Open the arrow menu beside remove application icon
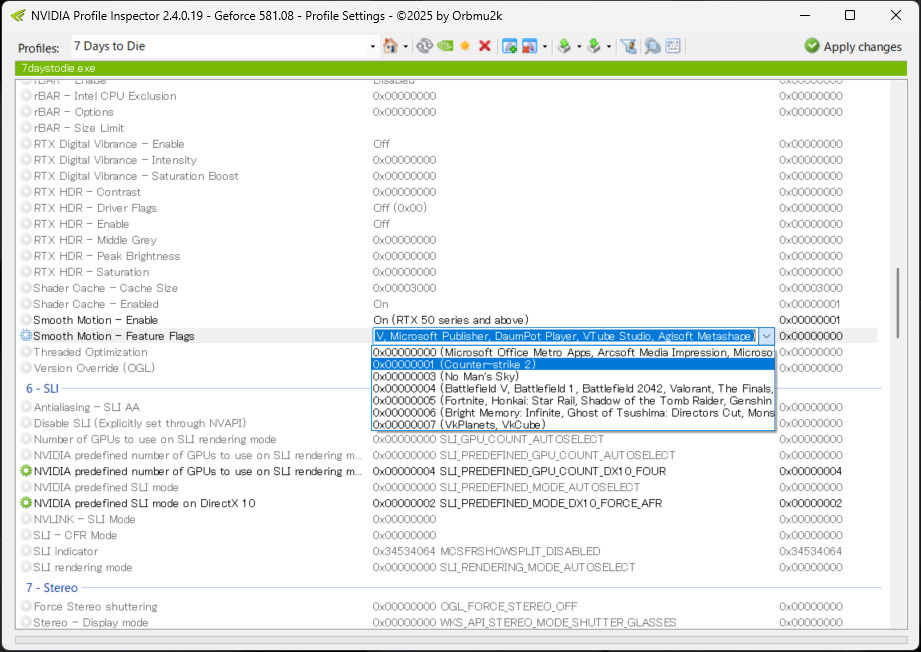The height and width of the screenshot is (652, 921). 544,46
